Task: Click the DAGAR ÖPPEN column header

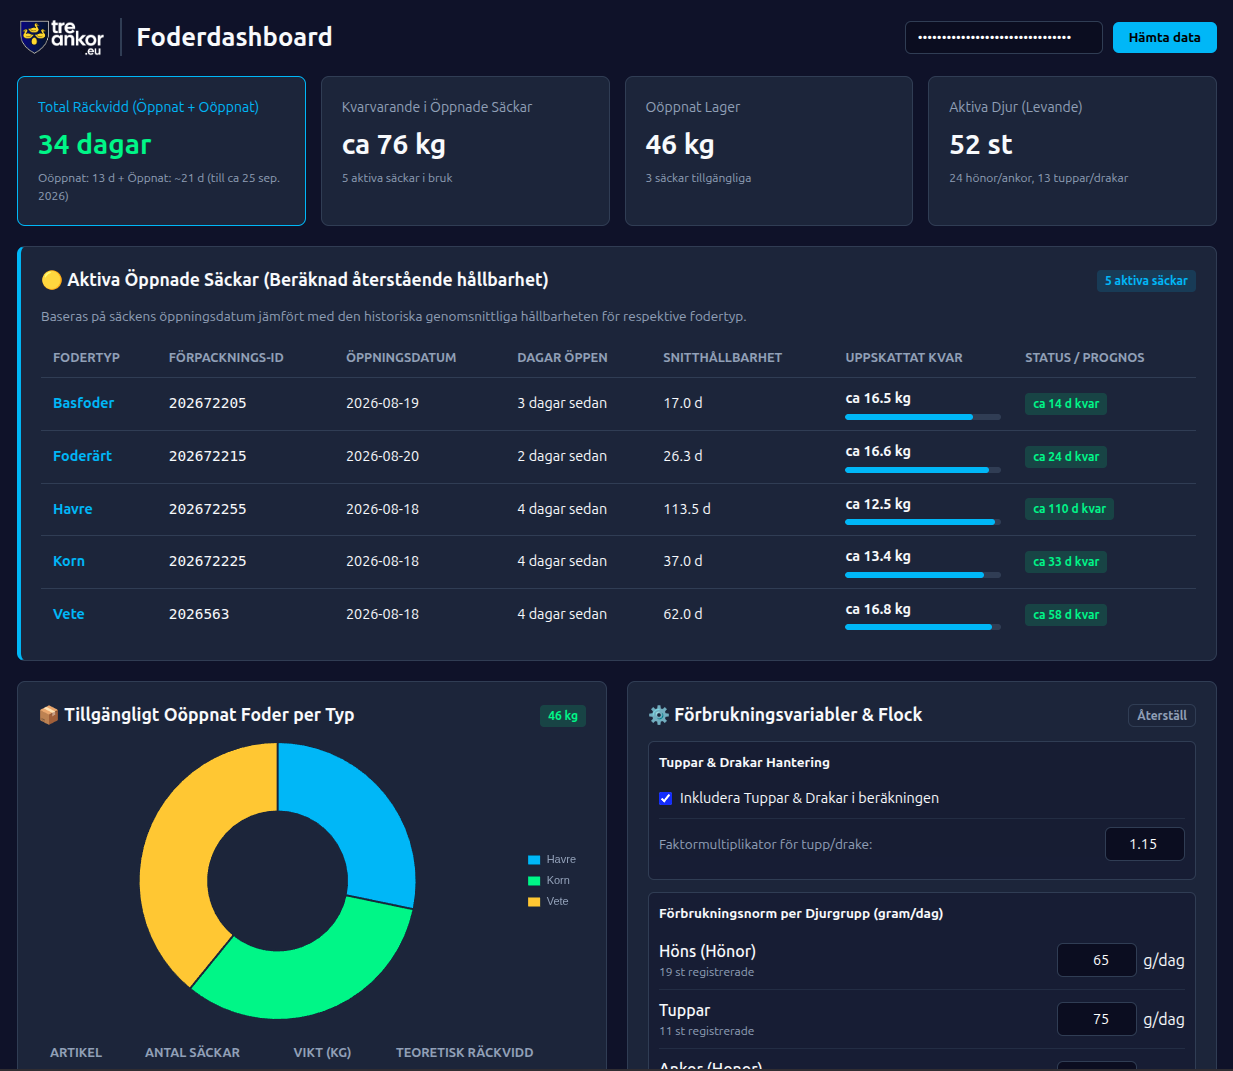Action: point(562,357)
